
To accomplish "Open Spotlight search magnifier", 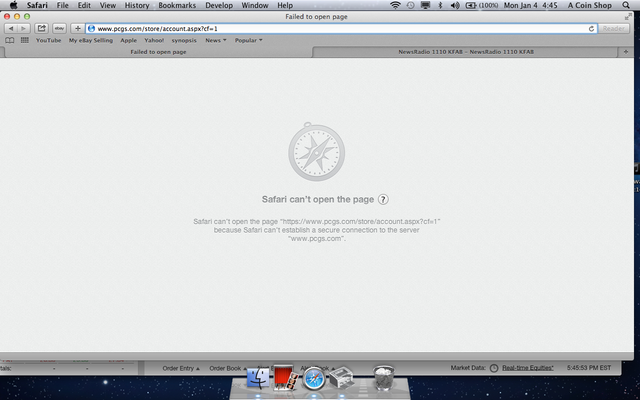I will coord(626,5).
